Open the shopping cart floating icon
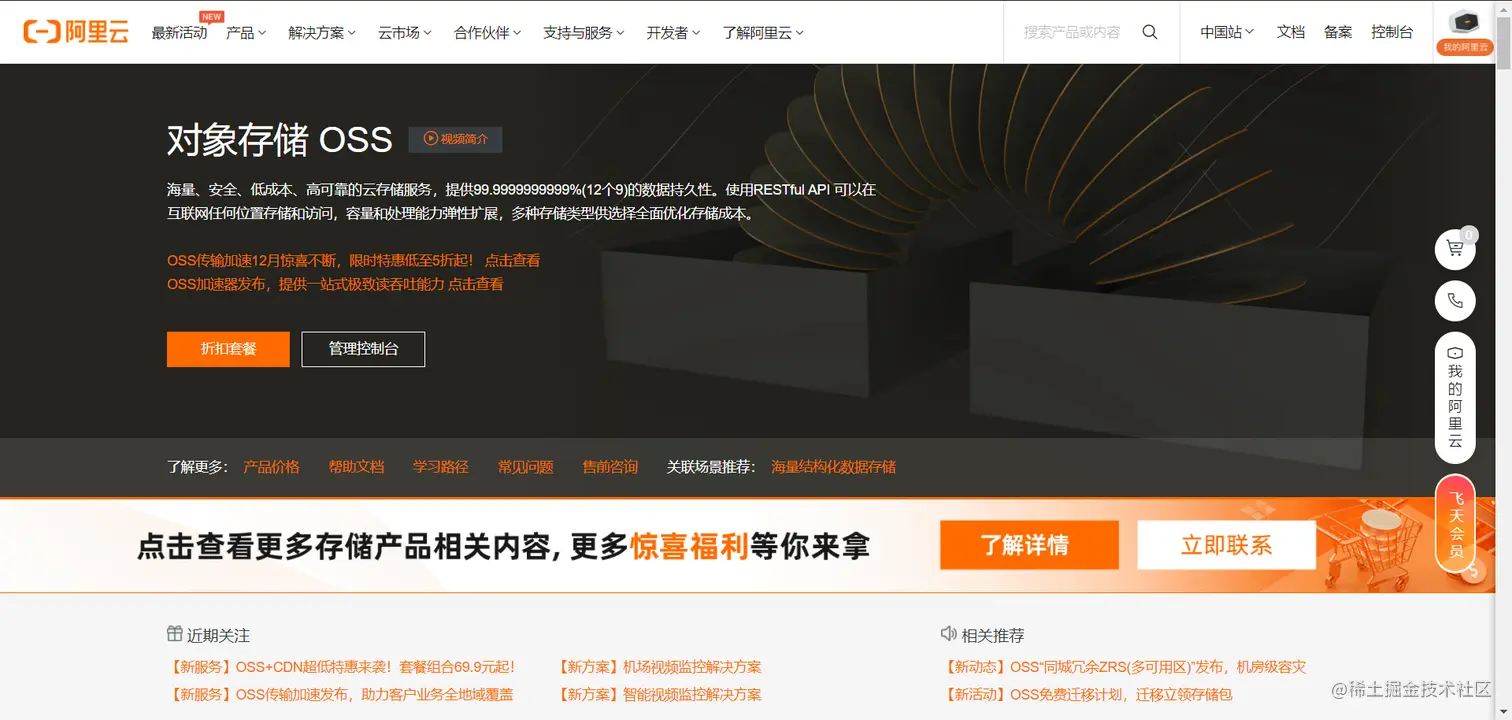The width and height of the screenshot is (1512, 720). [1455, 249]
